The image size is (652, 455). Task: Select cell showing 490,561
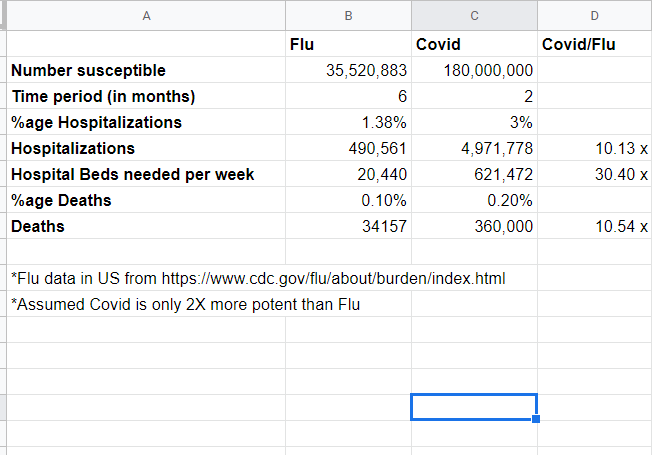tap(348, 148)
